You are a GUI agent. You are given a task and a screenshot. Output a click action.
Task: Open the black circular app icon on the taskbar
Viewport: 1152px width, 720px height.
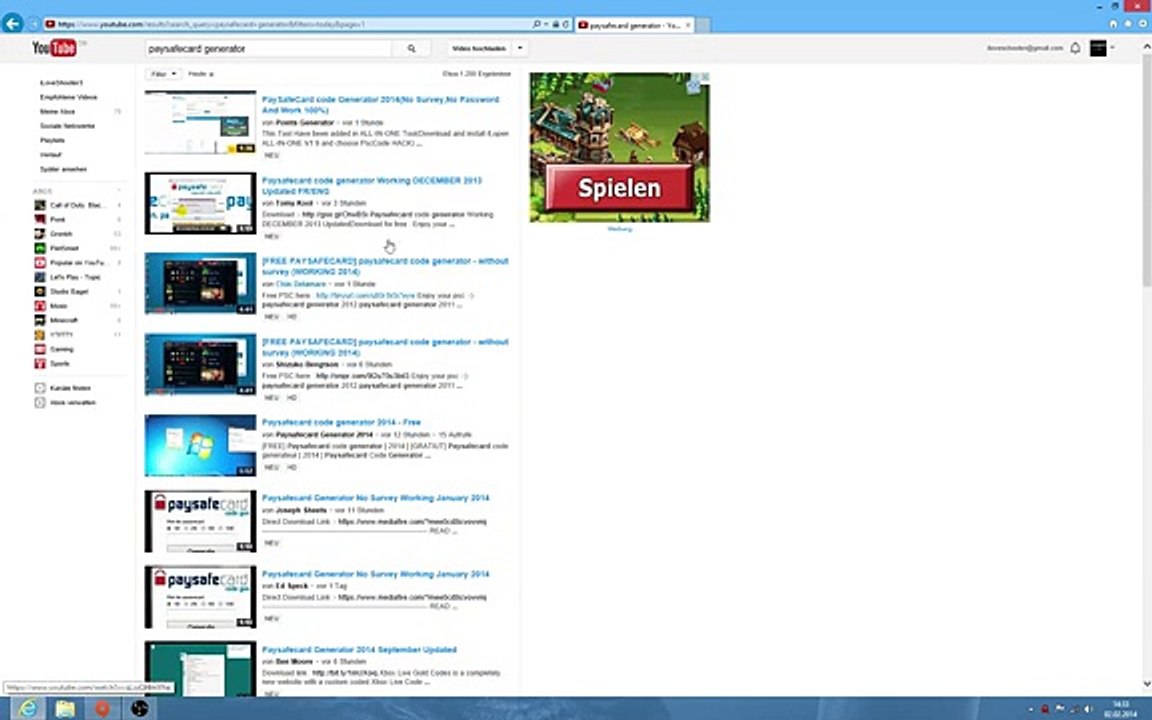(x=140, y=708)
